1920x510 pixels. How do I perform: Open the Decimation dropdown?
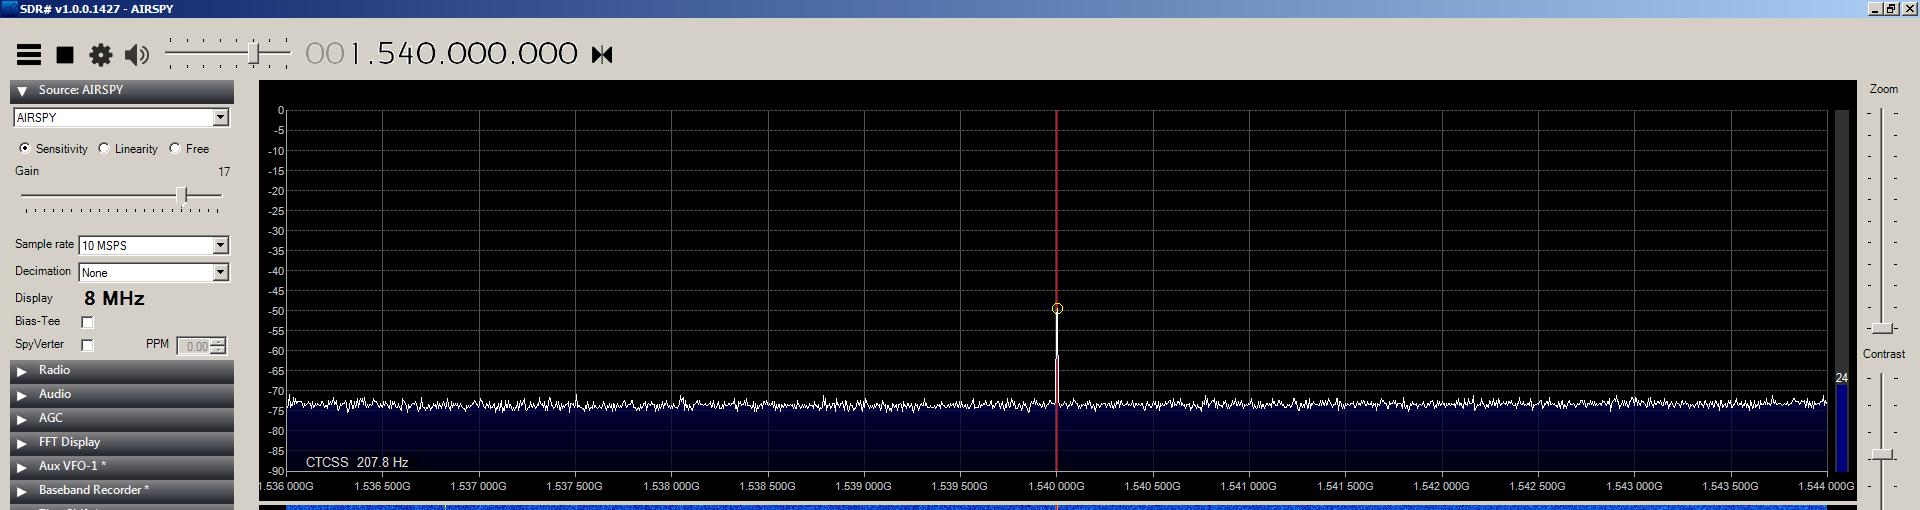pos(221,272)
